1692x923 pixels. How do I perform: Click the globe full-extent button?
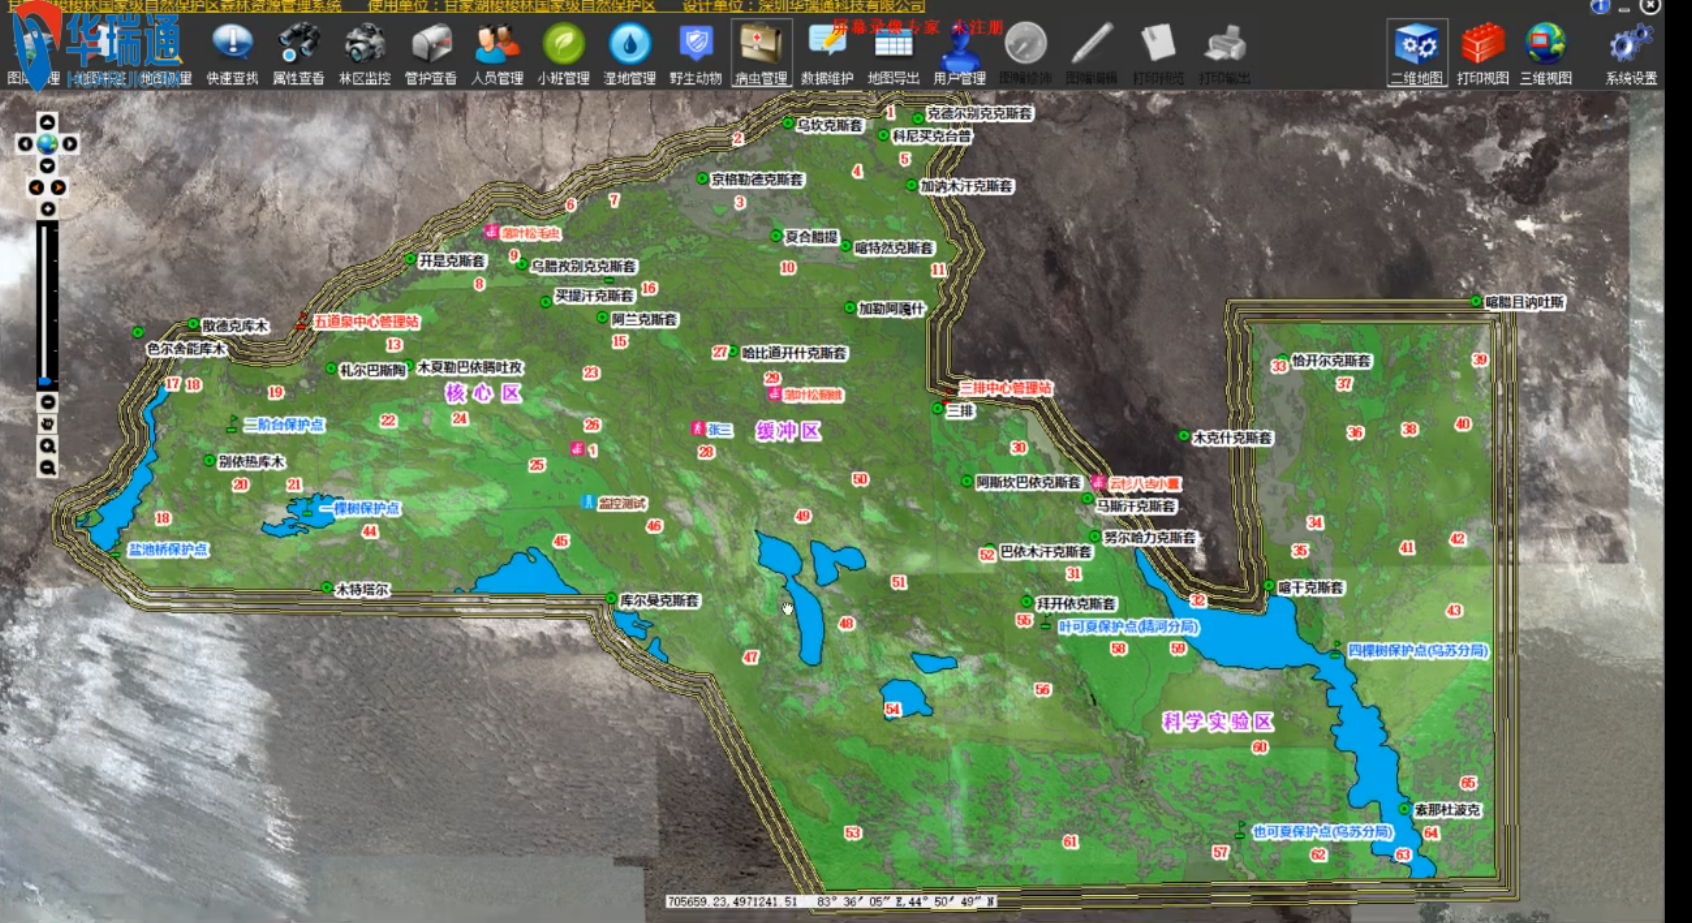[47, 144]
